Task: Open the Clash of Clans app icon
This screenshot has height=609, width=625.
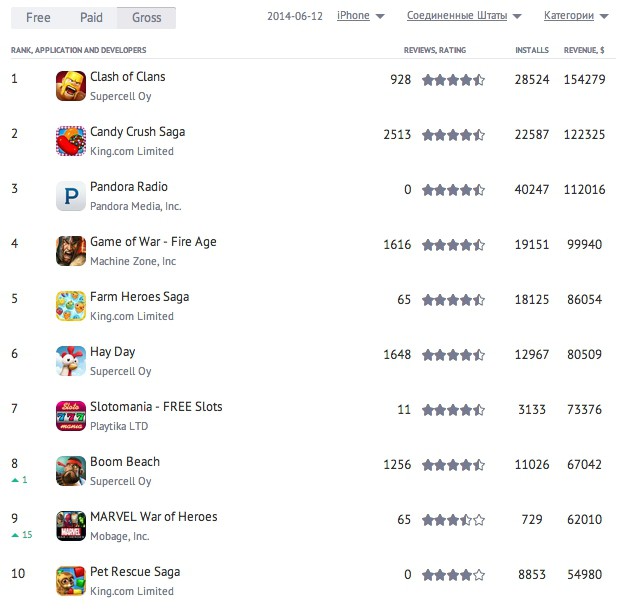Action: 71,86
